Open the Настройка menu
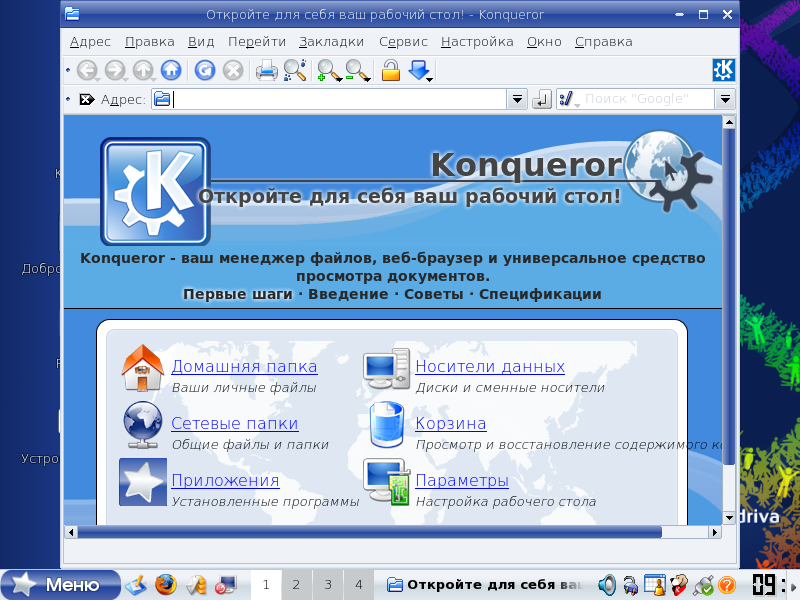Viewport: 800px width, 601px height. pyautogui.click(x=477, y=42)
